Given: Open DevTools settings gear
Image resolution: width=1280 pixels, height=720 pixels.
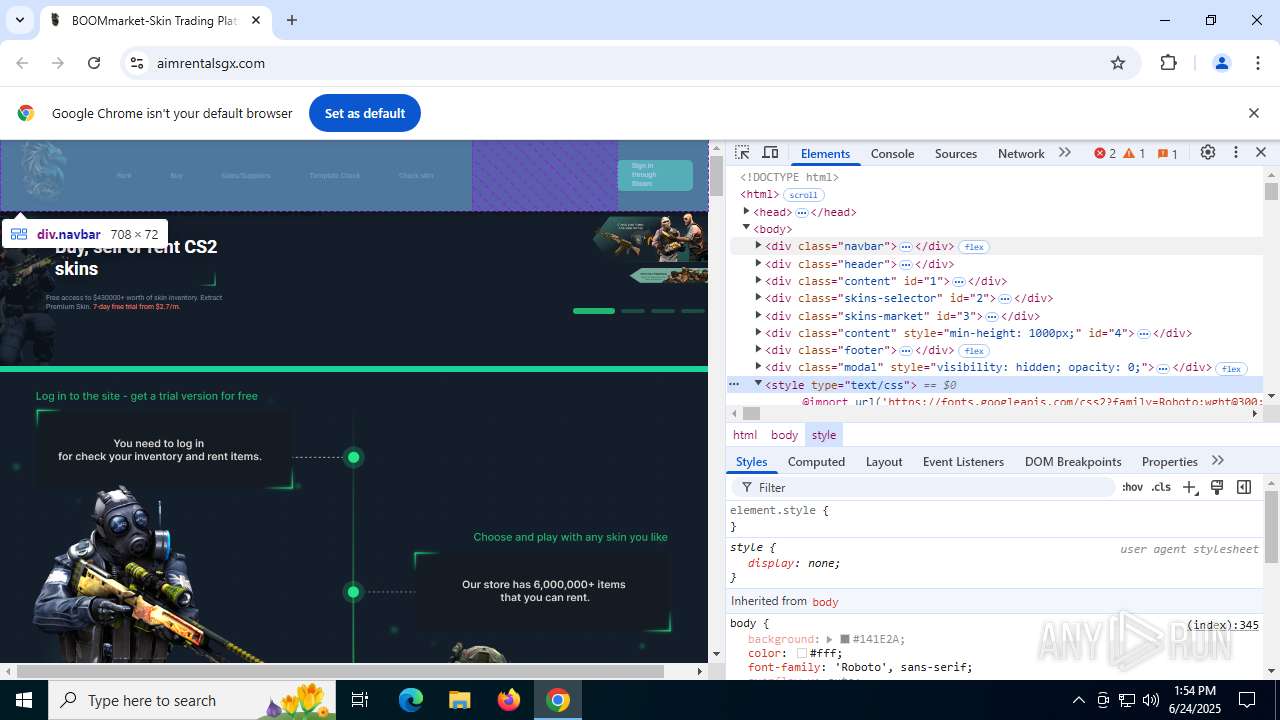Looking at the screenshot, I should pyautogui.click(x=1208, y=153).
